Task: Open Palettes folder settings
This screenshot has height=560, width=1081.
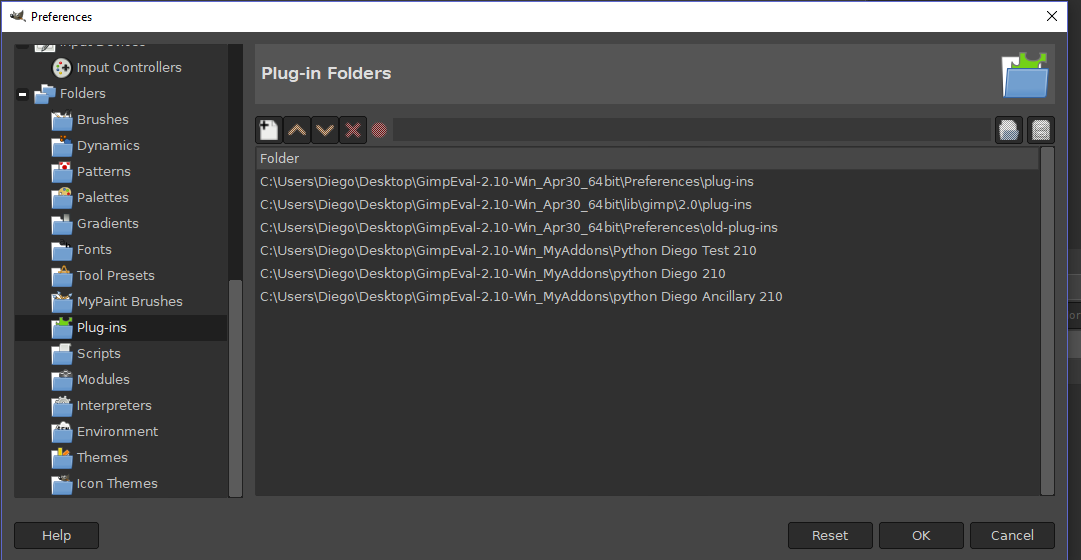Action: pyautogui.click(x=103, y=197)
